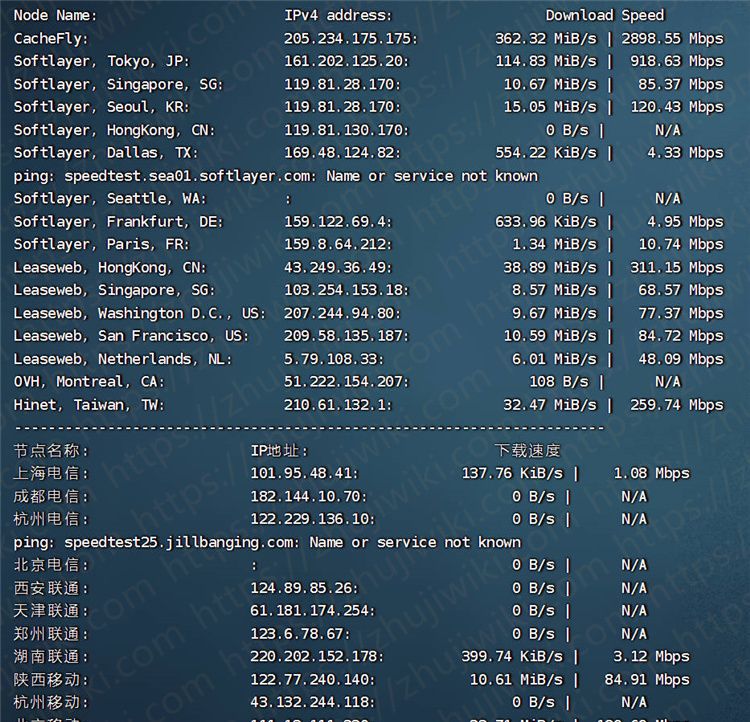Select the speedtest25.jillbanging.com error line
Viewport: 750px width, 722px height.
(x=267, y=542)
